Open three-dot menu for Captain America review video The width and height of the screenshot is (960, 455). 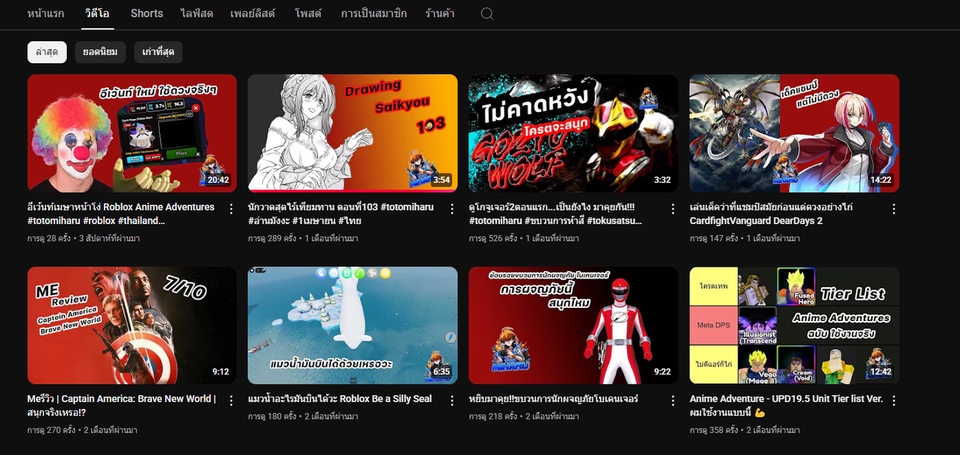tap(231, 400)
